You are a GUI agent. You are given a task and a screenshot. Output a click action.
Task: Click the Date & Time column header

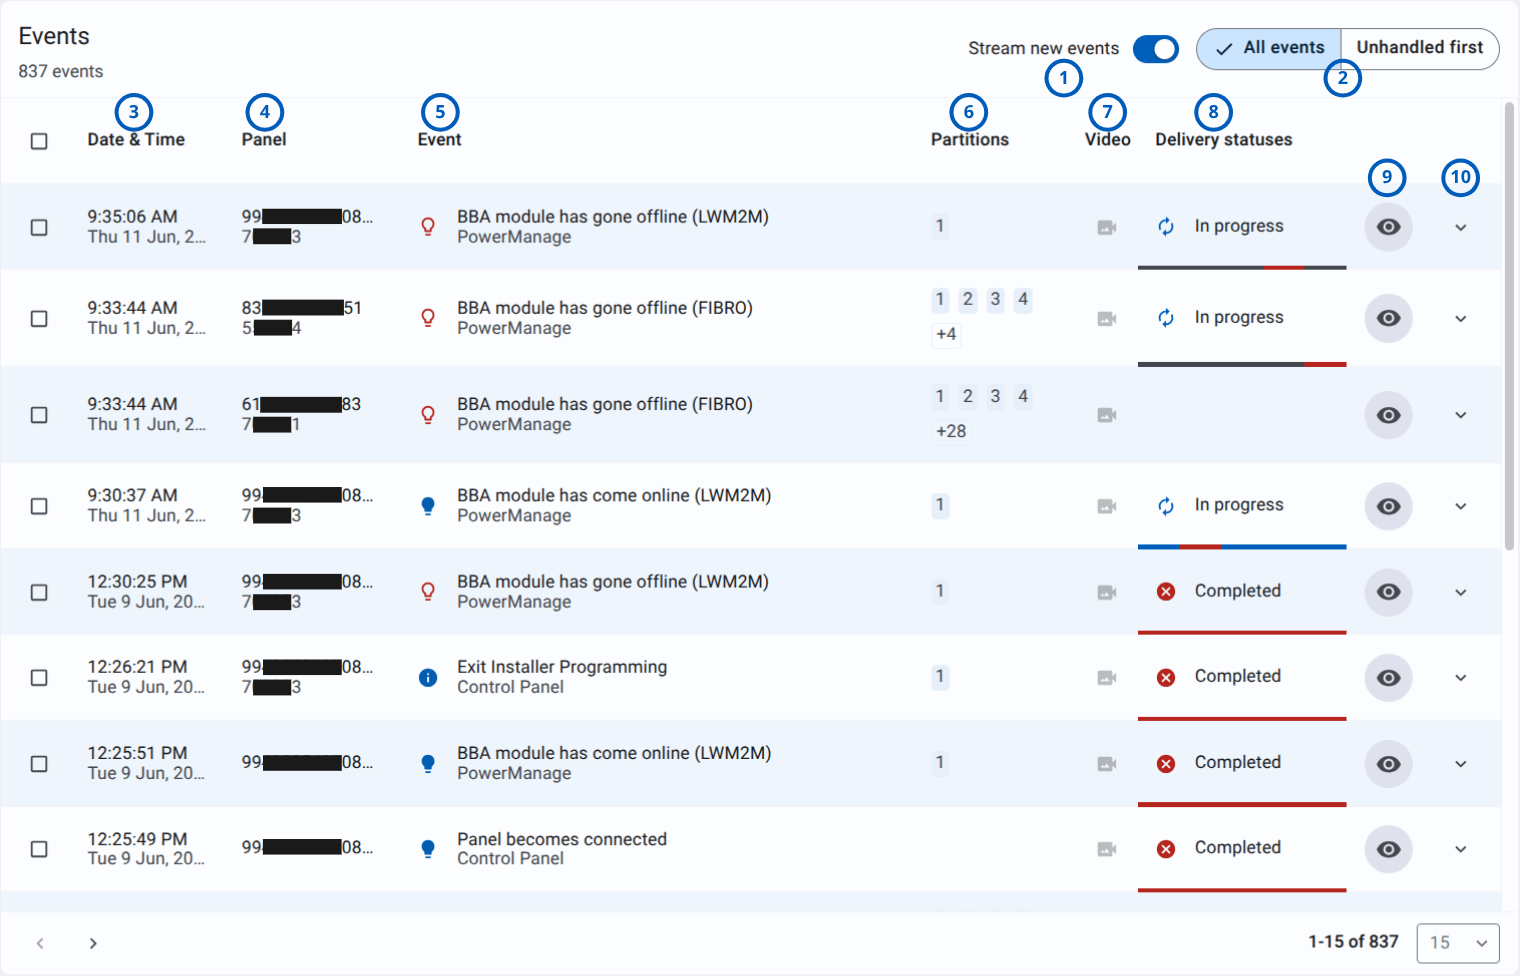coord(136,140)
